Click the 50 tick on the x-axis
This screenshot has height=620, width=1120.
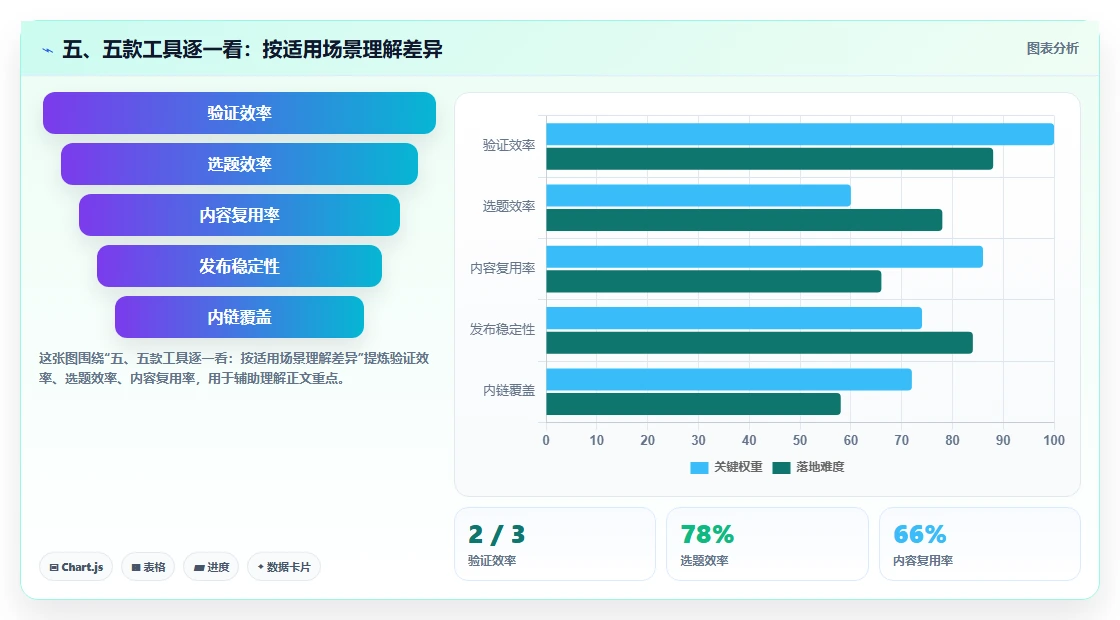click(800, 441)
